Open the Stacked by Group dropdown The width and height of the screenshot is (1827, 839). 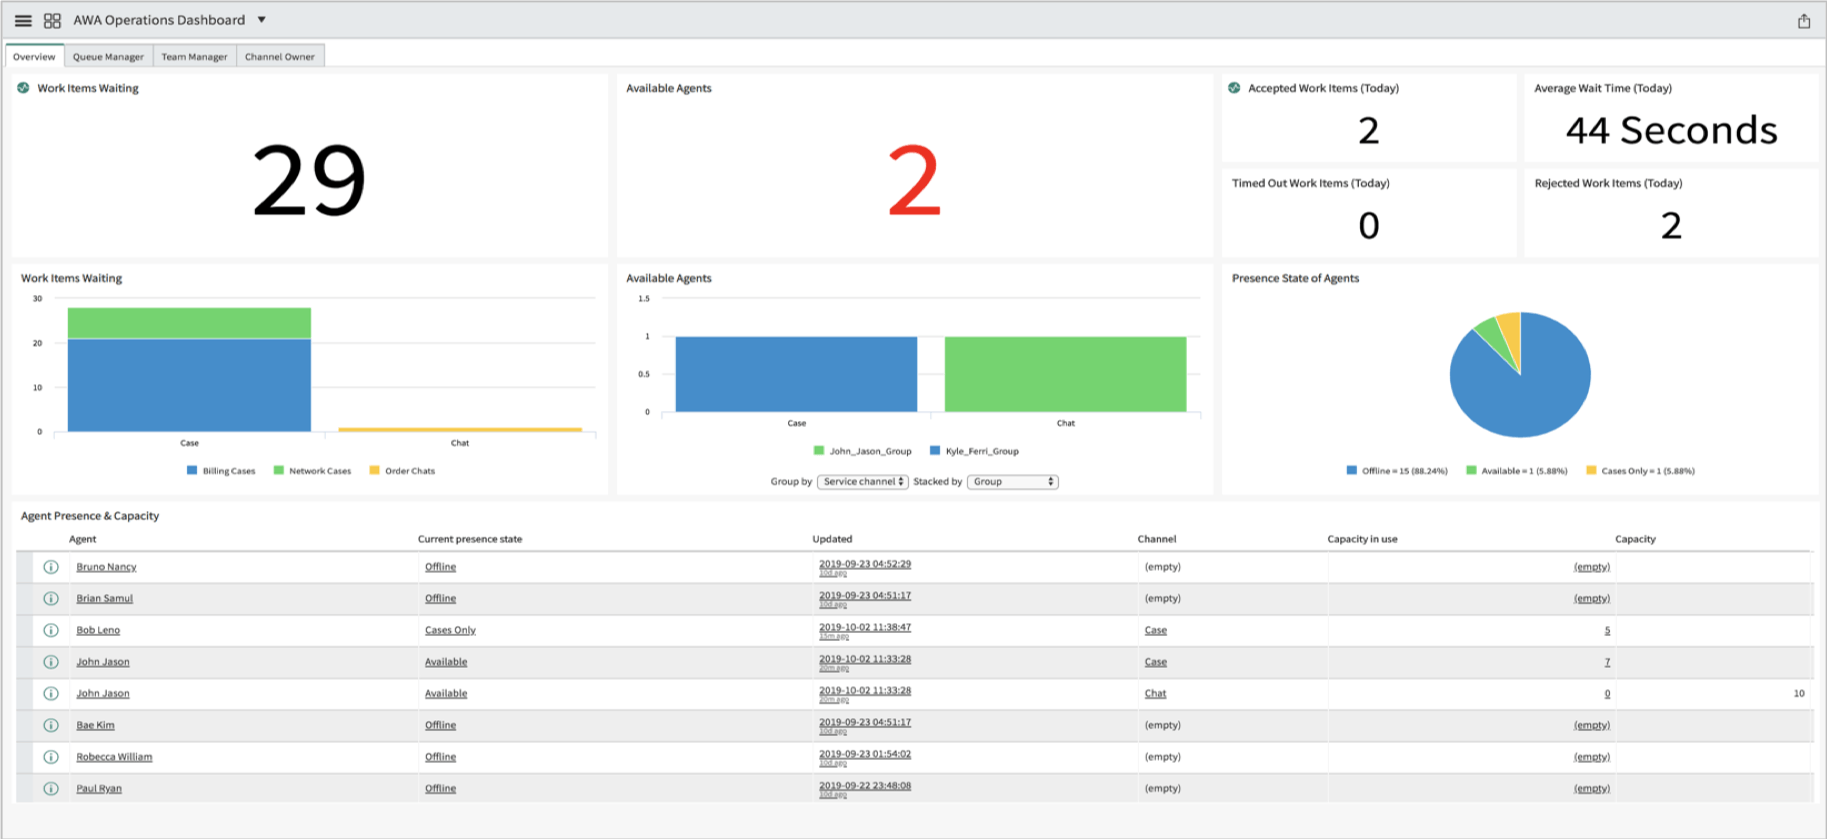(x=1013, y=482)
